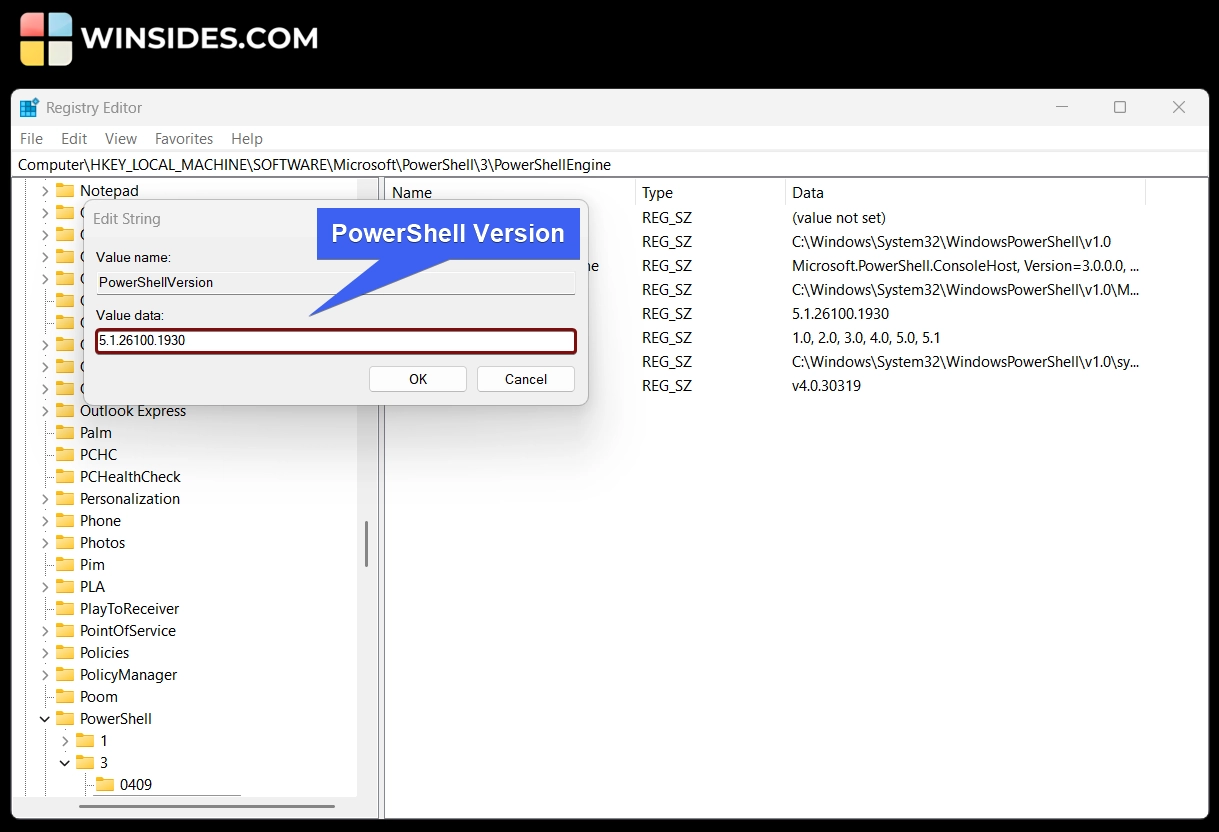Viewport: 1219px width, 832px height.
Task: Click the Registry Editor app icon in title bar
Action: (x=29, y=108)
